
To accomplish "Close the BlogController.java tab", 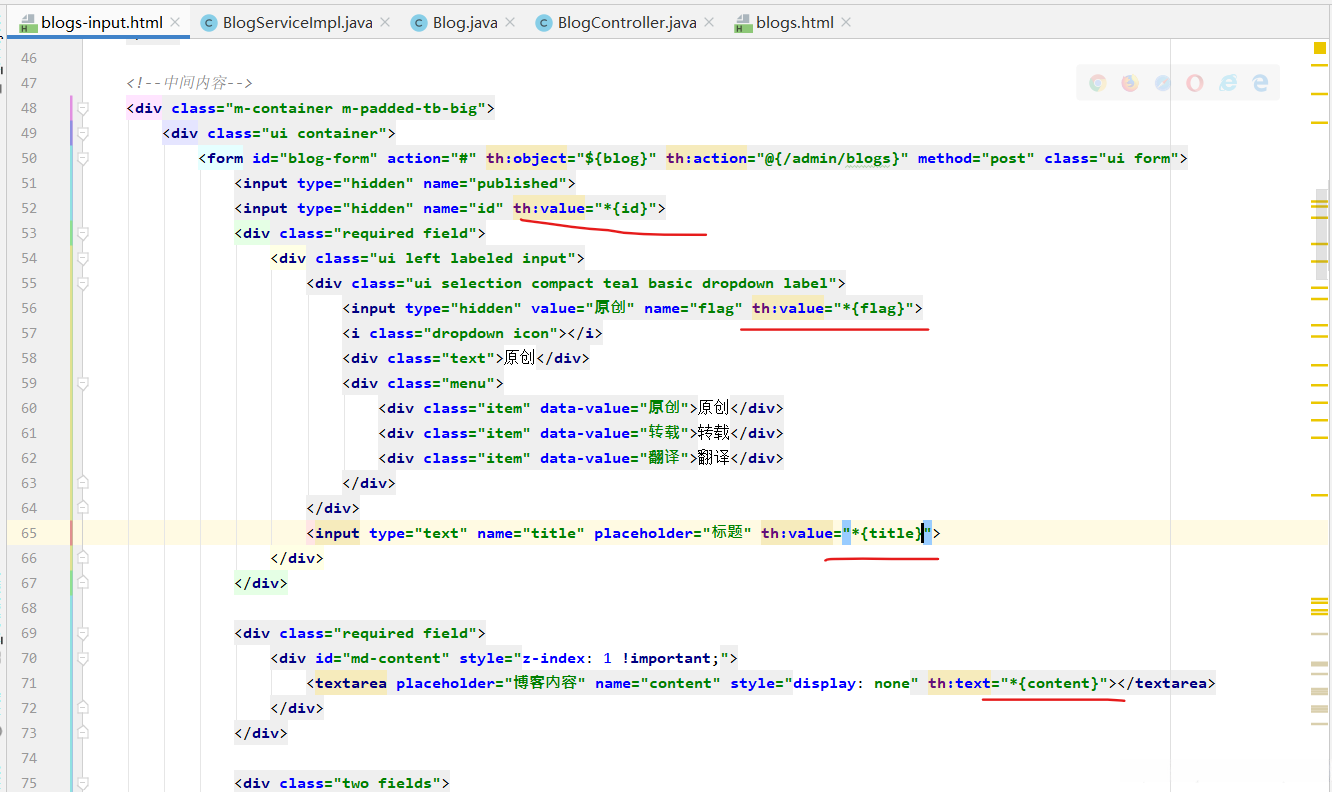I will tap(709, 22).
